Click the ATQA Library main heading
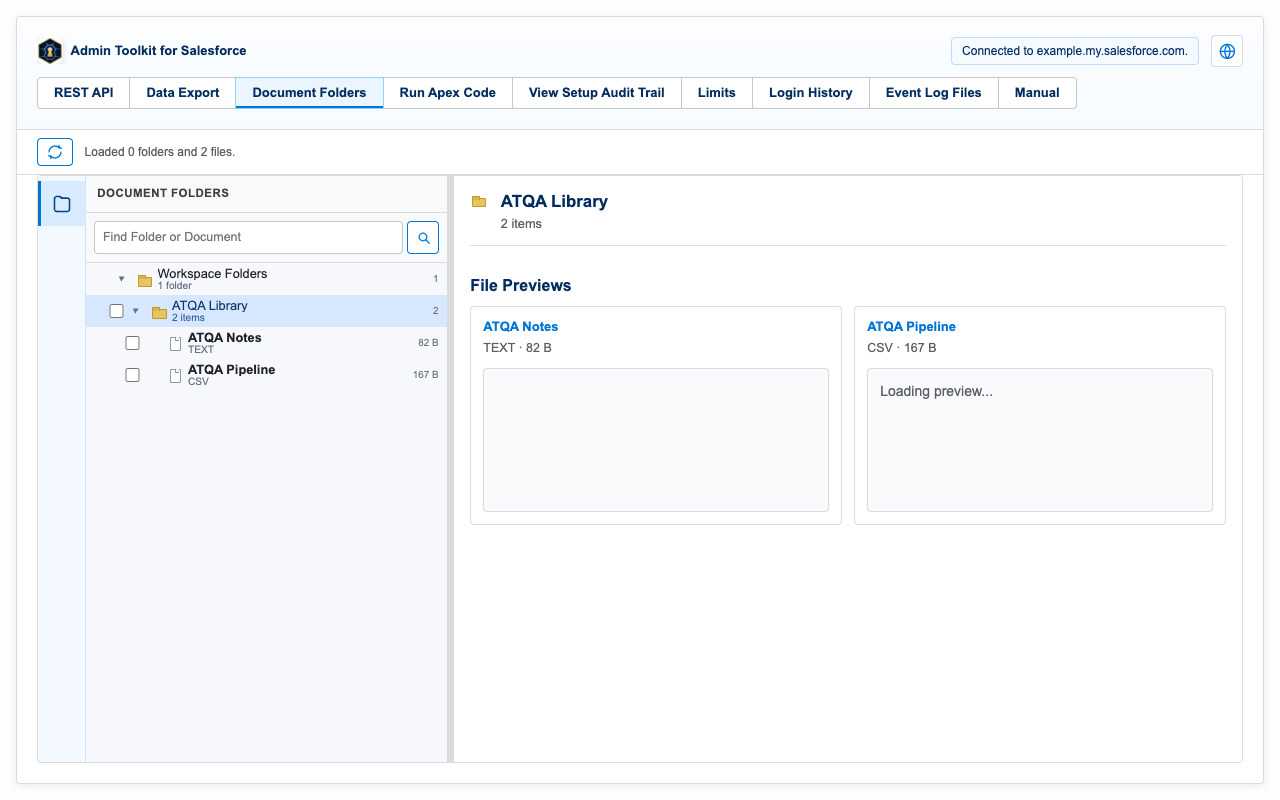Viewport: 1280px width, 800px height. tap(554, 201)
